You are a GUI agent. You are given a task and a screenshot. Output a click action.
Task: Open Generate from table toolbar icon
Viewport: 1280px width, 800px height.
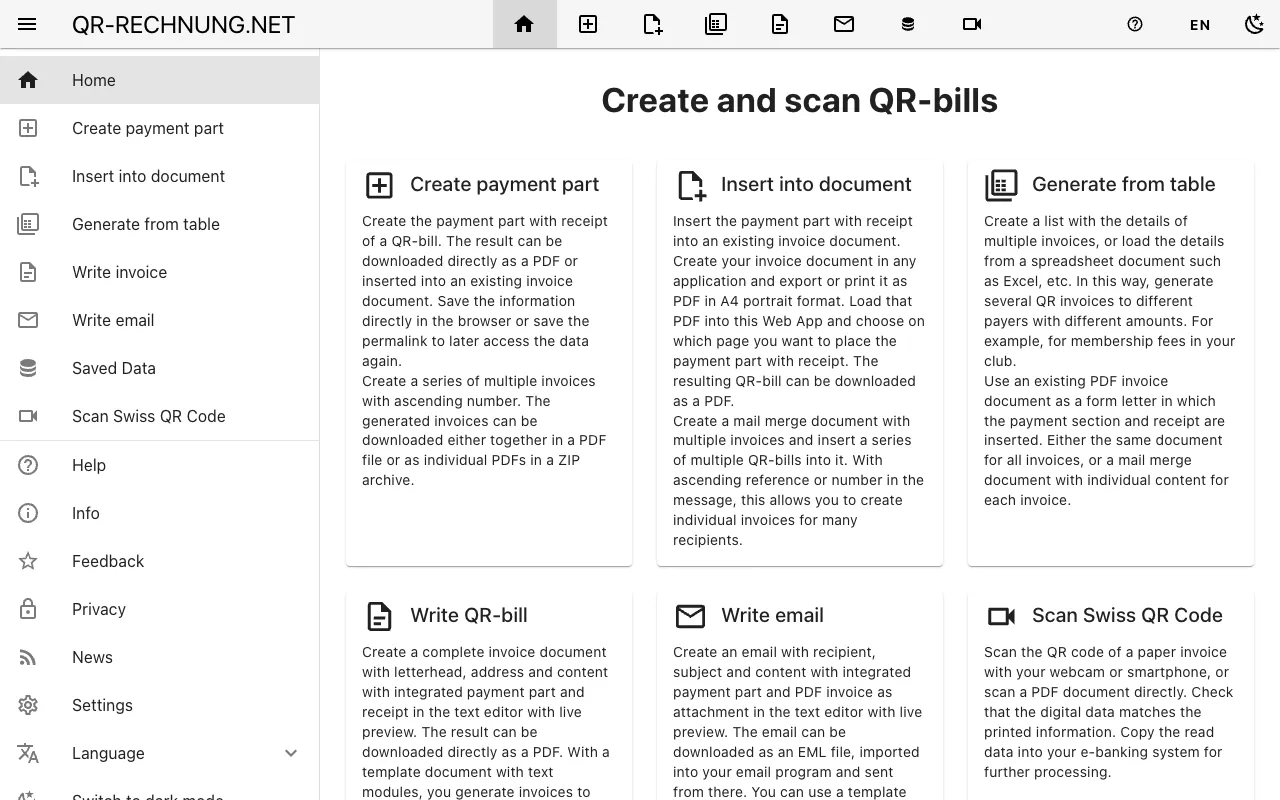pyautogui.click(x=716, y=24)
